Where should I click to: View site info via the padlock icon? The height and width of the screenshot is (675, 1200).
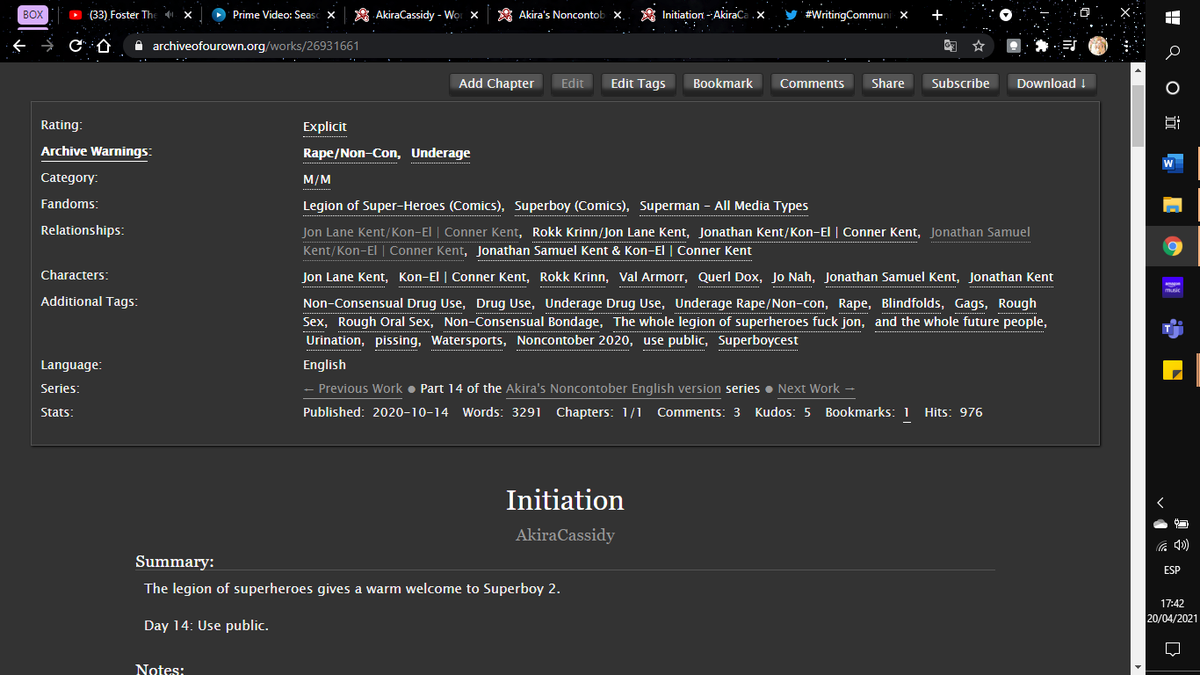pyautogui.click(x=139, y=46)
